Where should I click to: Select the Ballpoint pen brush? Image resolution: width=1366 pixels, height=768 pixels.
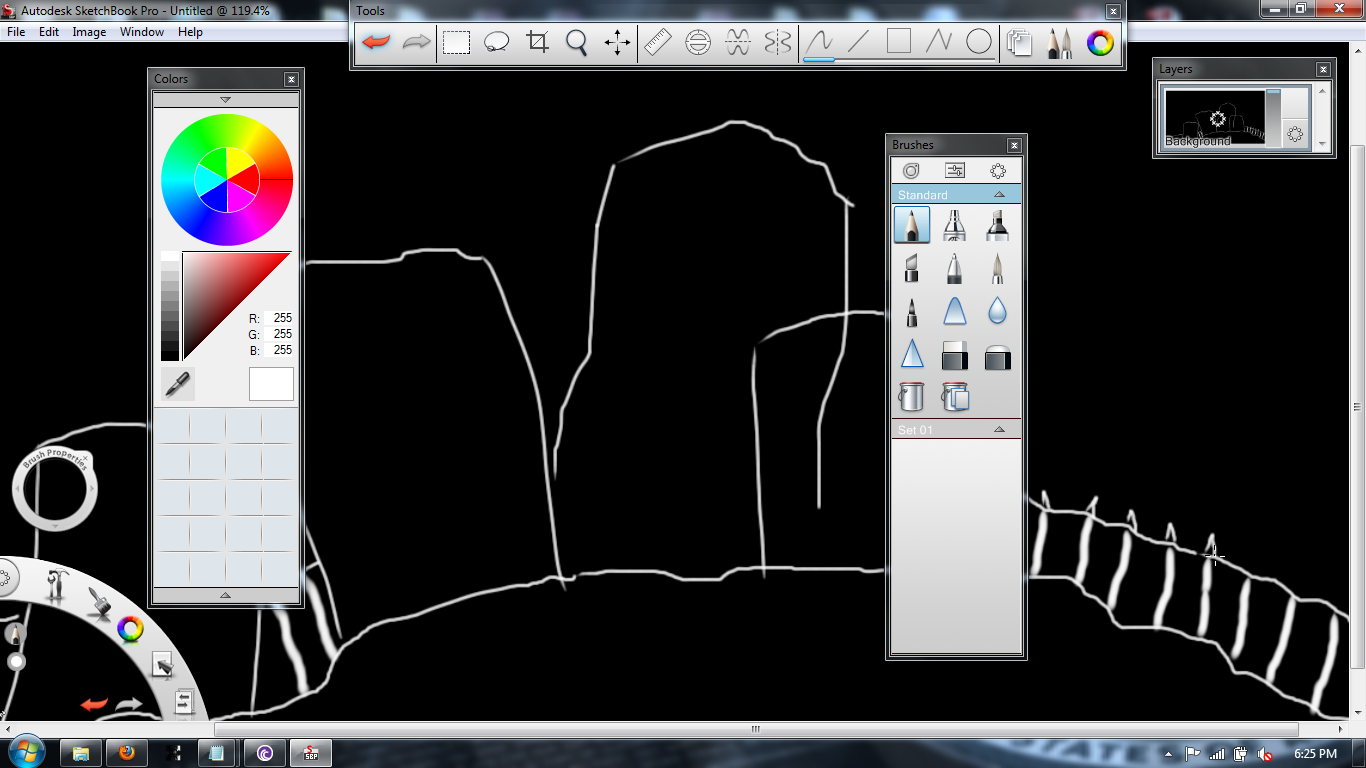tap(955, 268)
